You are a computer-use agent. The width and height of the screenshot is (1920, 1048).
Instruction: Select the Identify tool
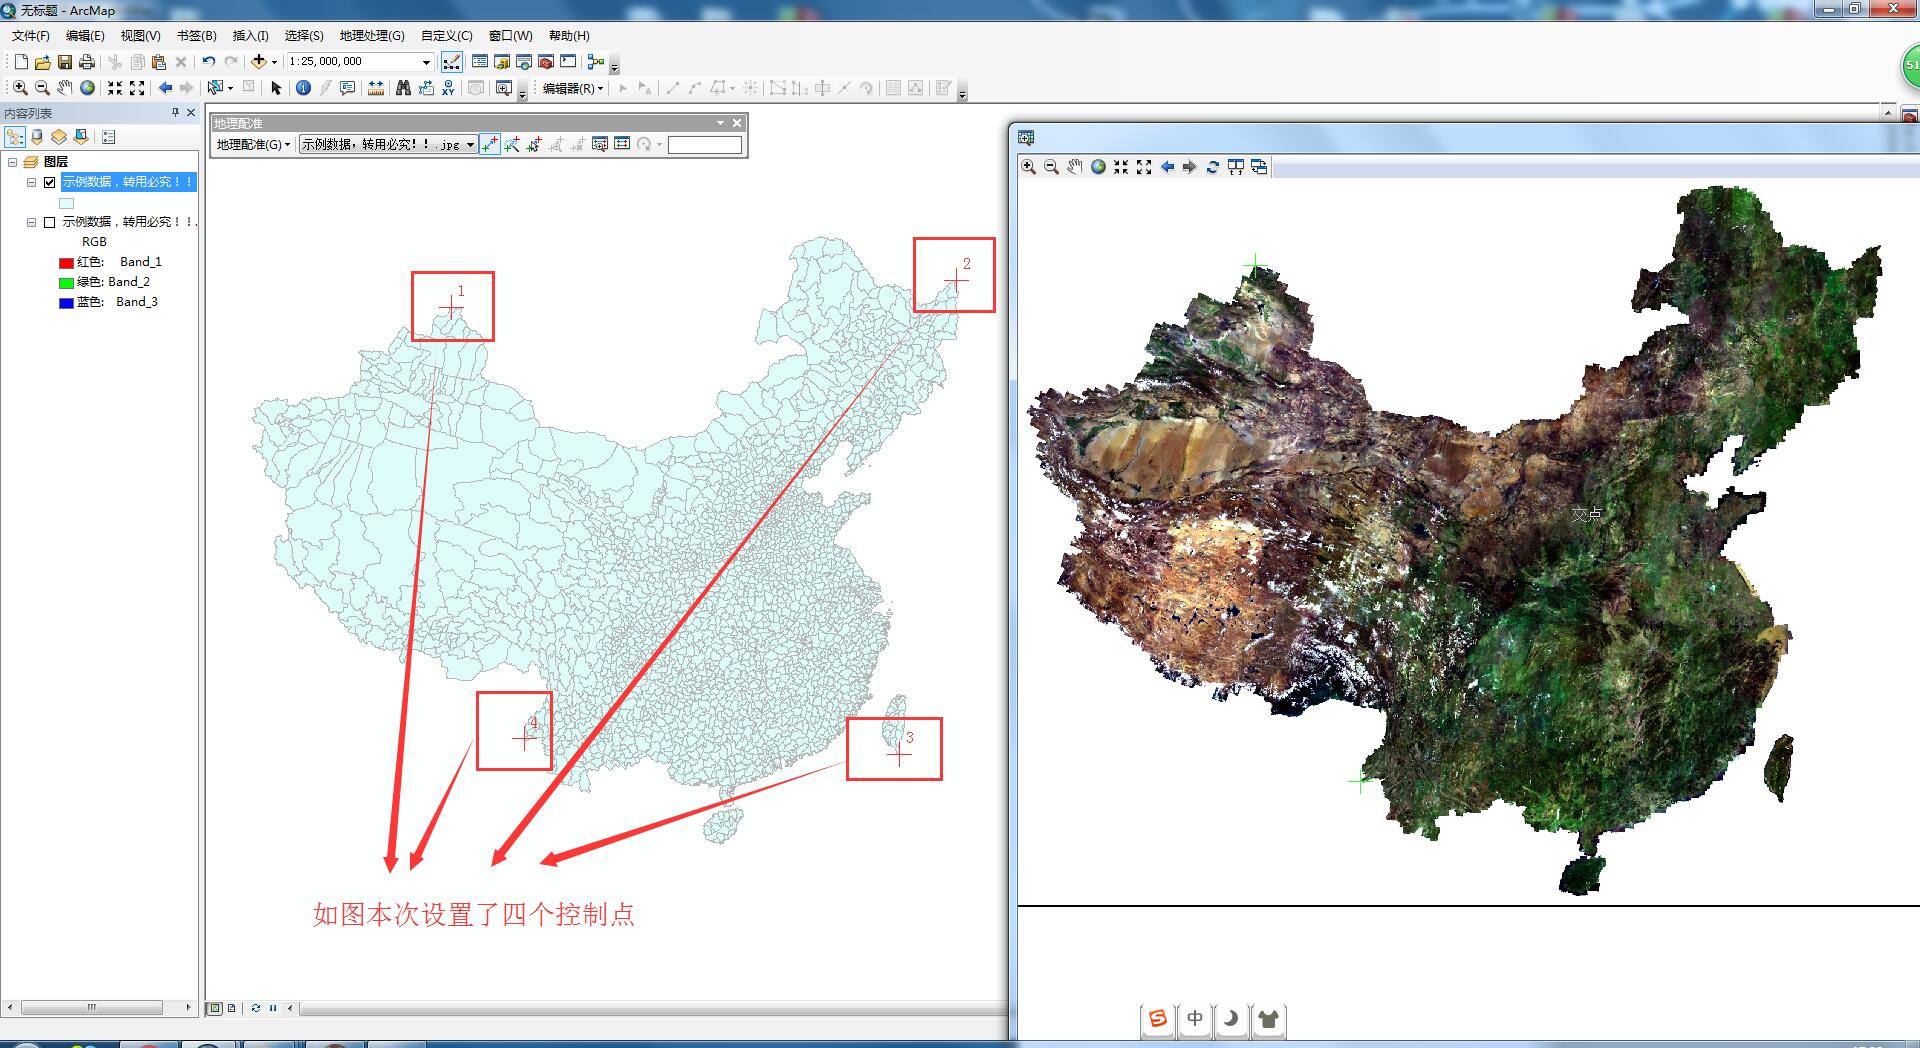[303, 88]
